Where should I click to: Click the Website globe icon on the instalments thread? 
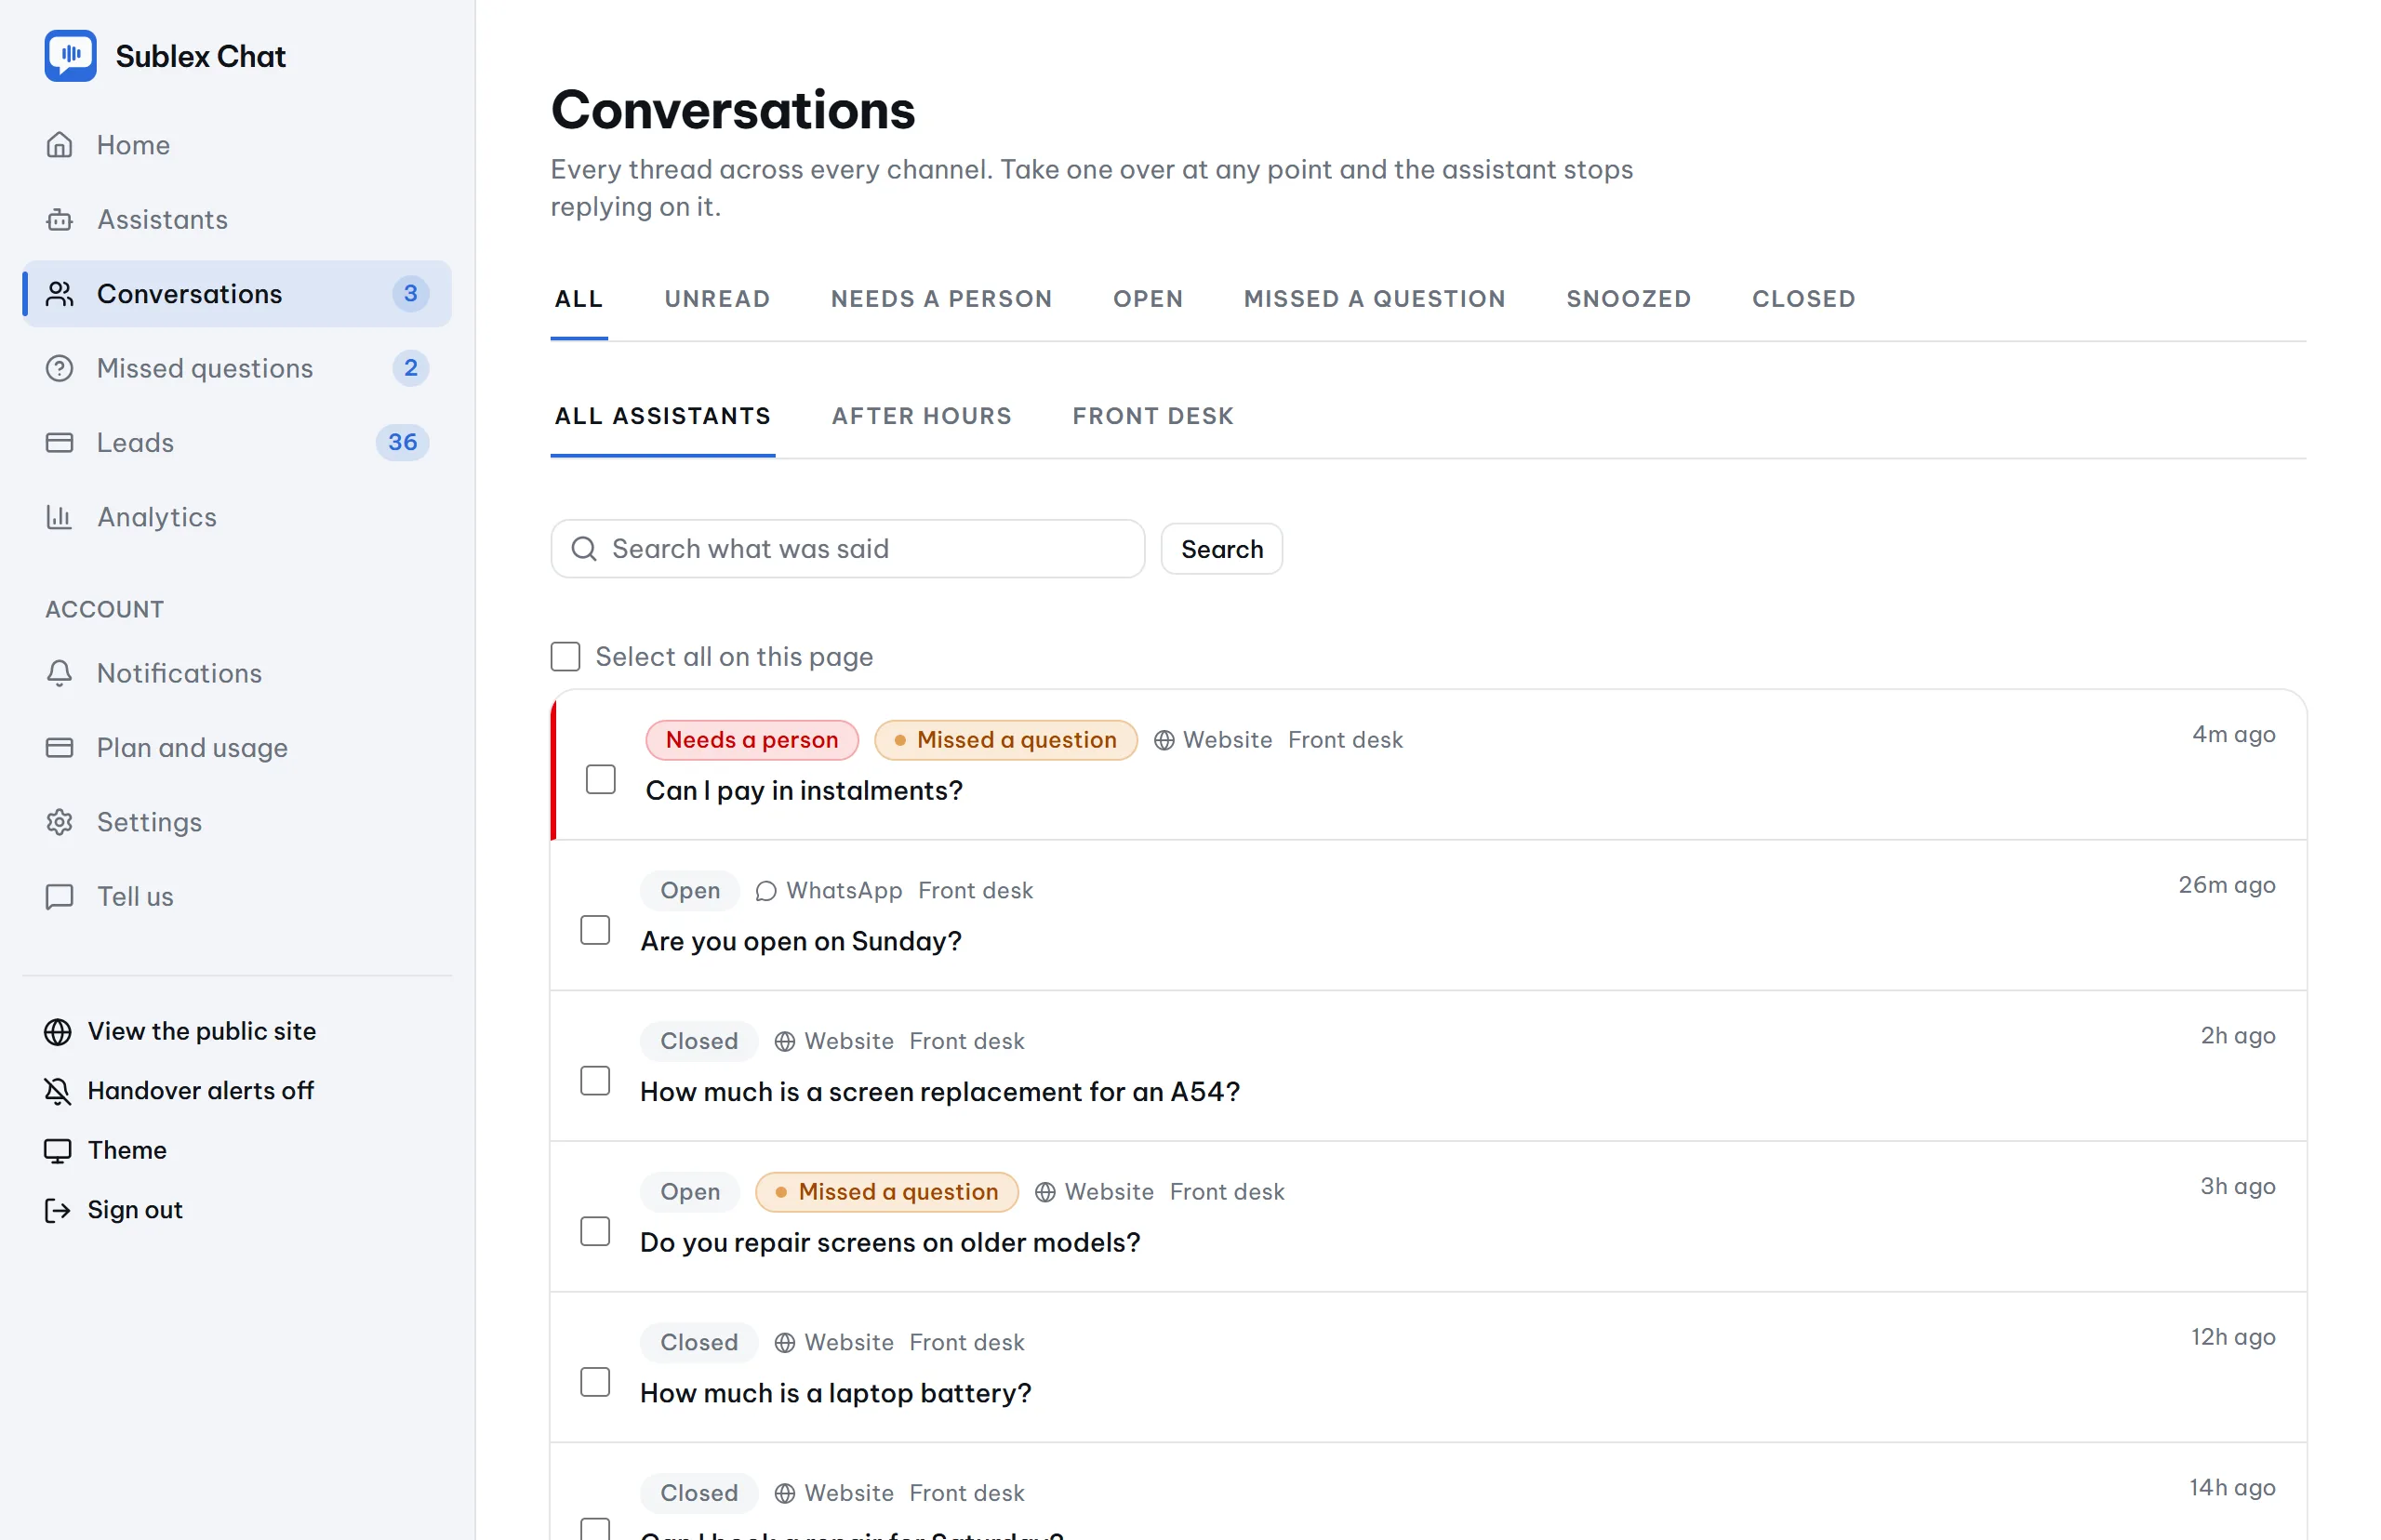pos(1164,740)
